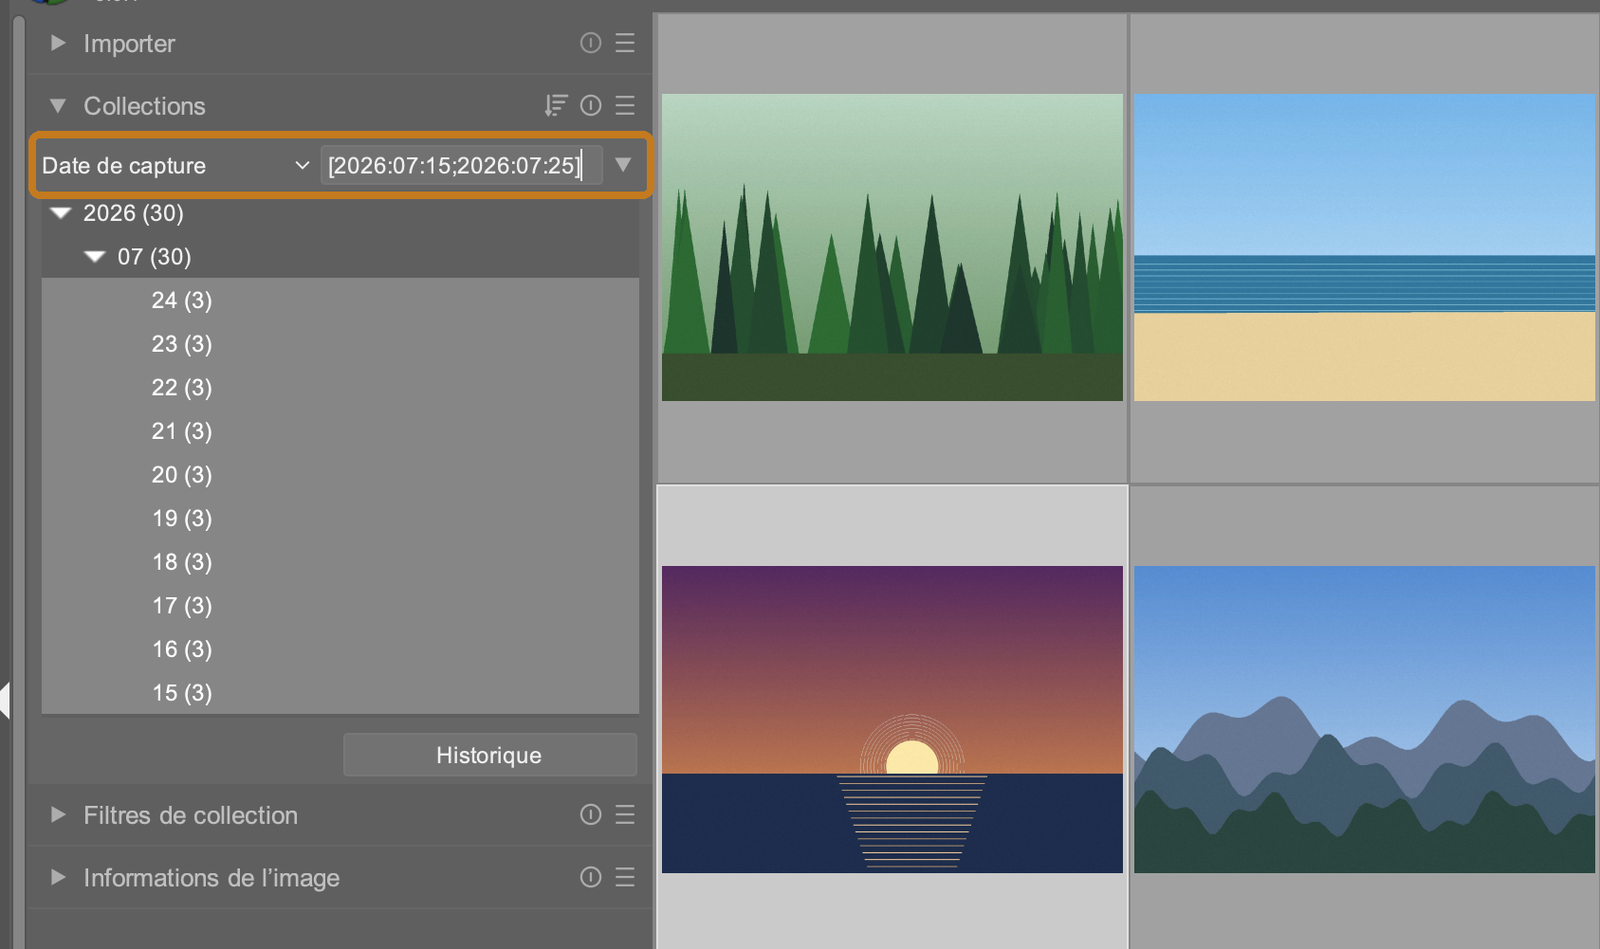Select day 15 (3) in the tree
The image size is (1600, 949).
[x=340, y=692]
